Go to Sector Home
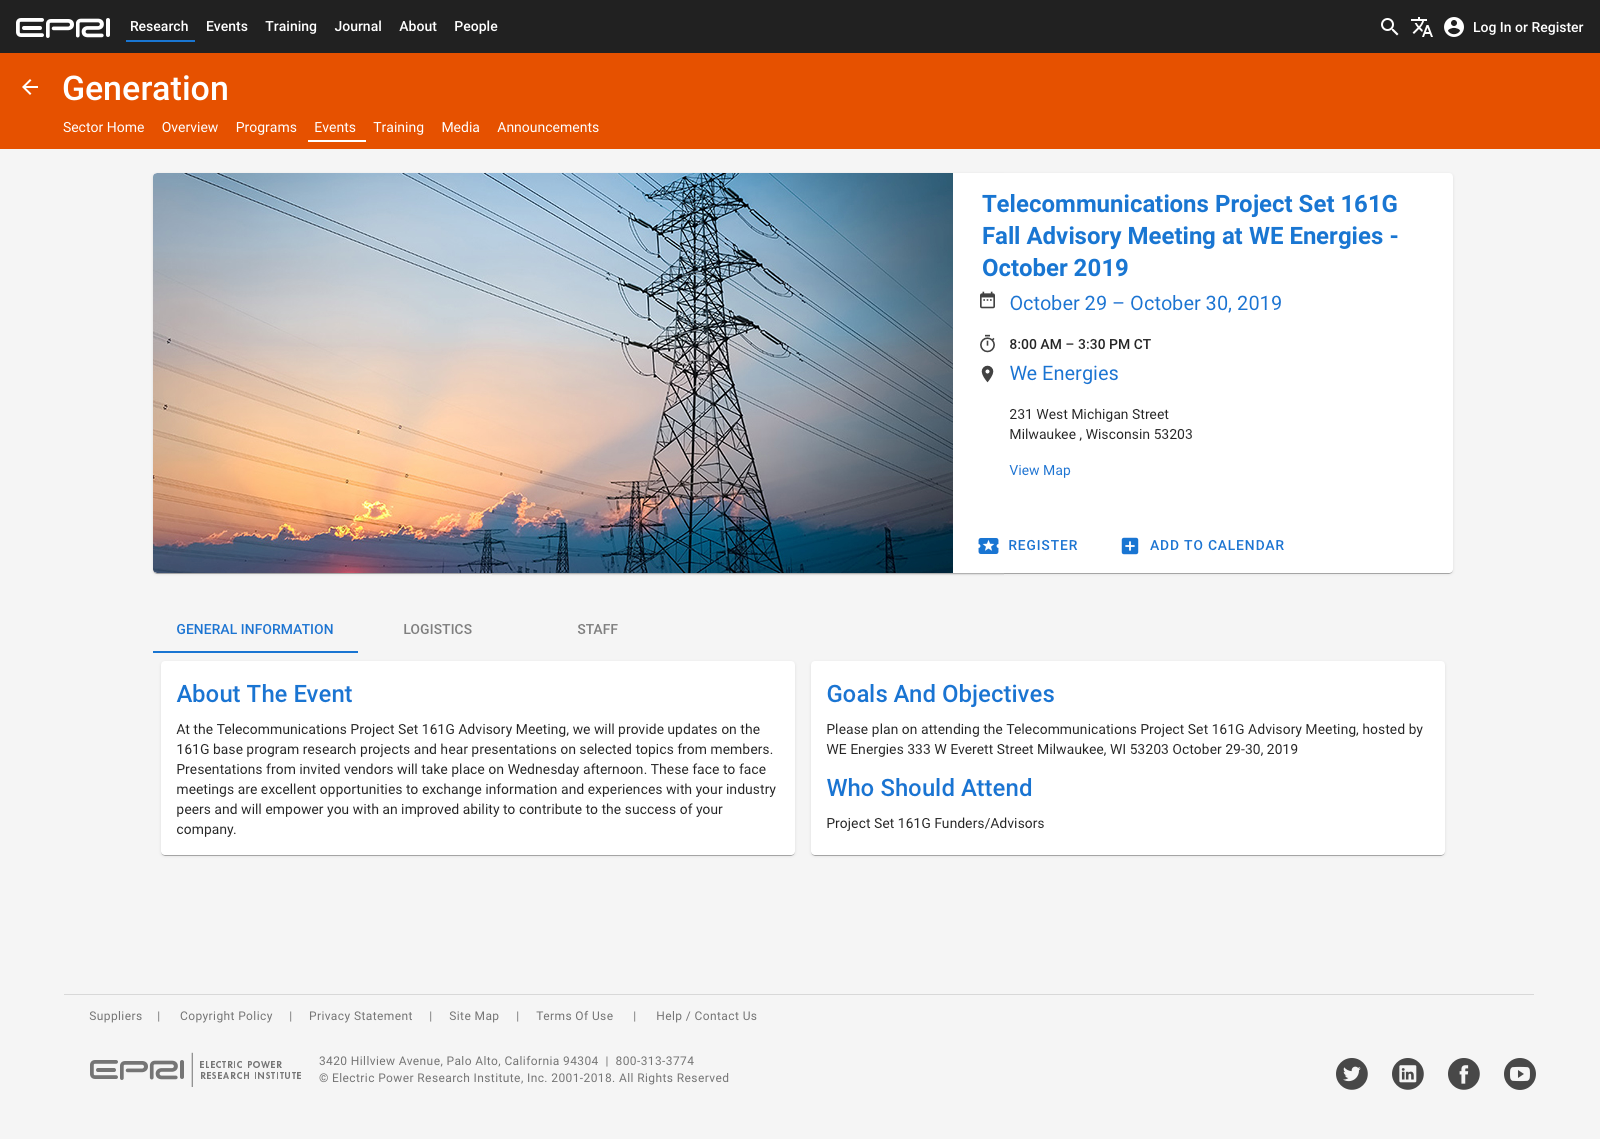This screenshot has height=1139, width=1600. coord(104,128)
